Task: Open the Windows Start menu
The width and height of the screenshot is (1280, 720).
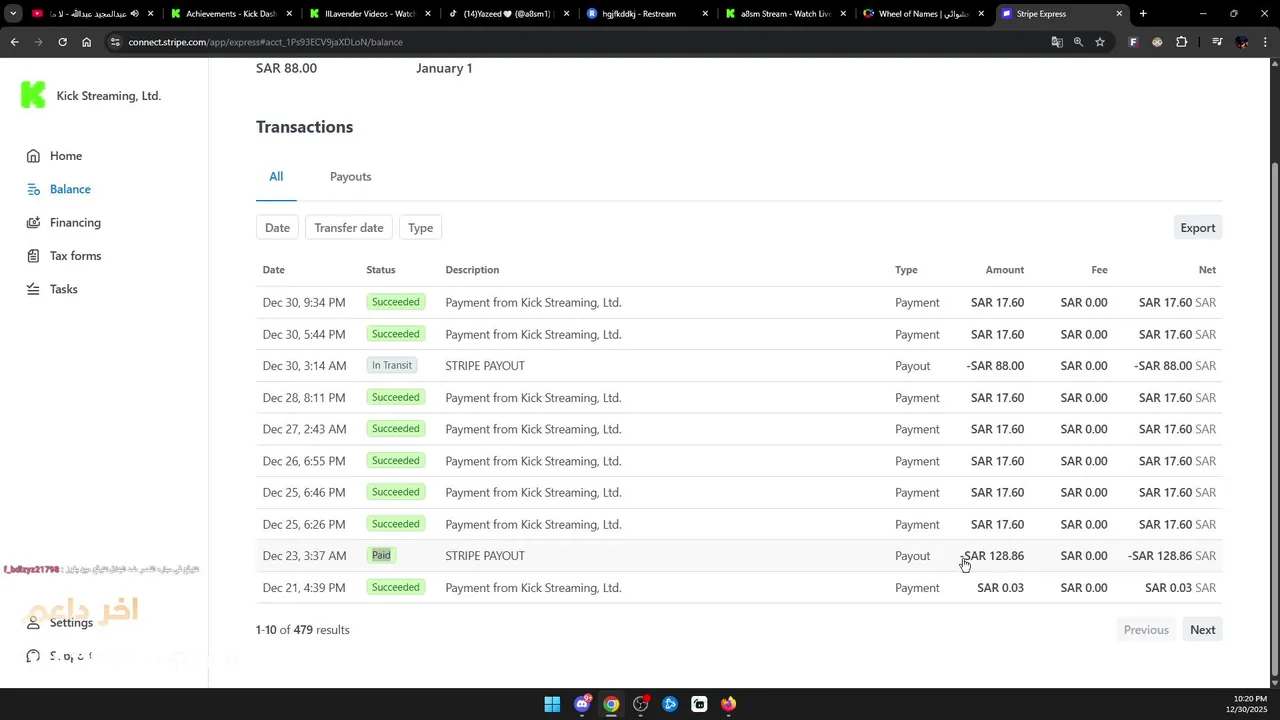Action: pos(552,704)
